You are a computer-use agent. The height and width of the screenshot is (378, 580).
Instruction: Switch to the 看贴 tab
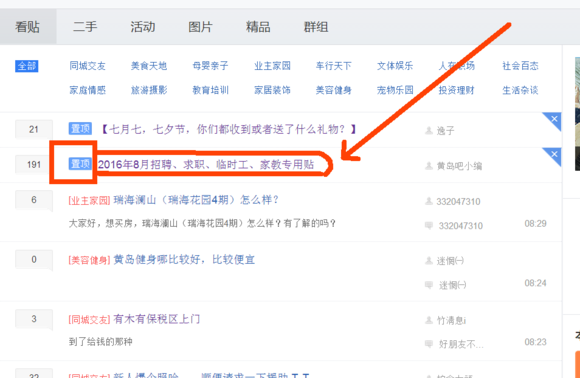(28, 27)
